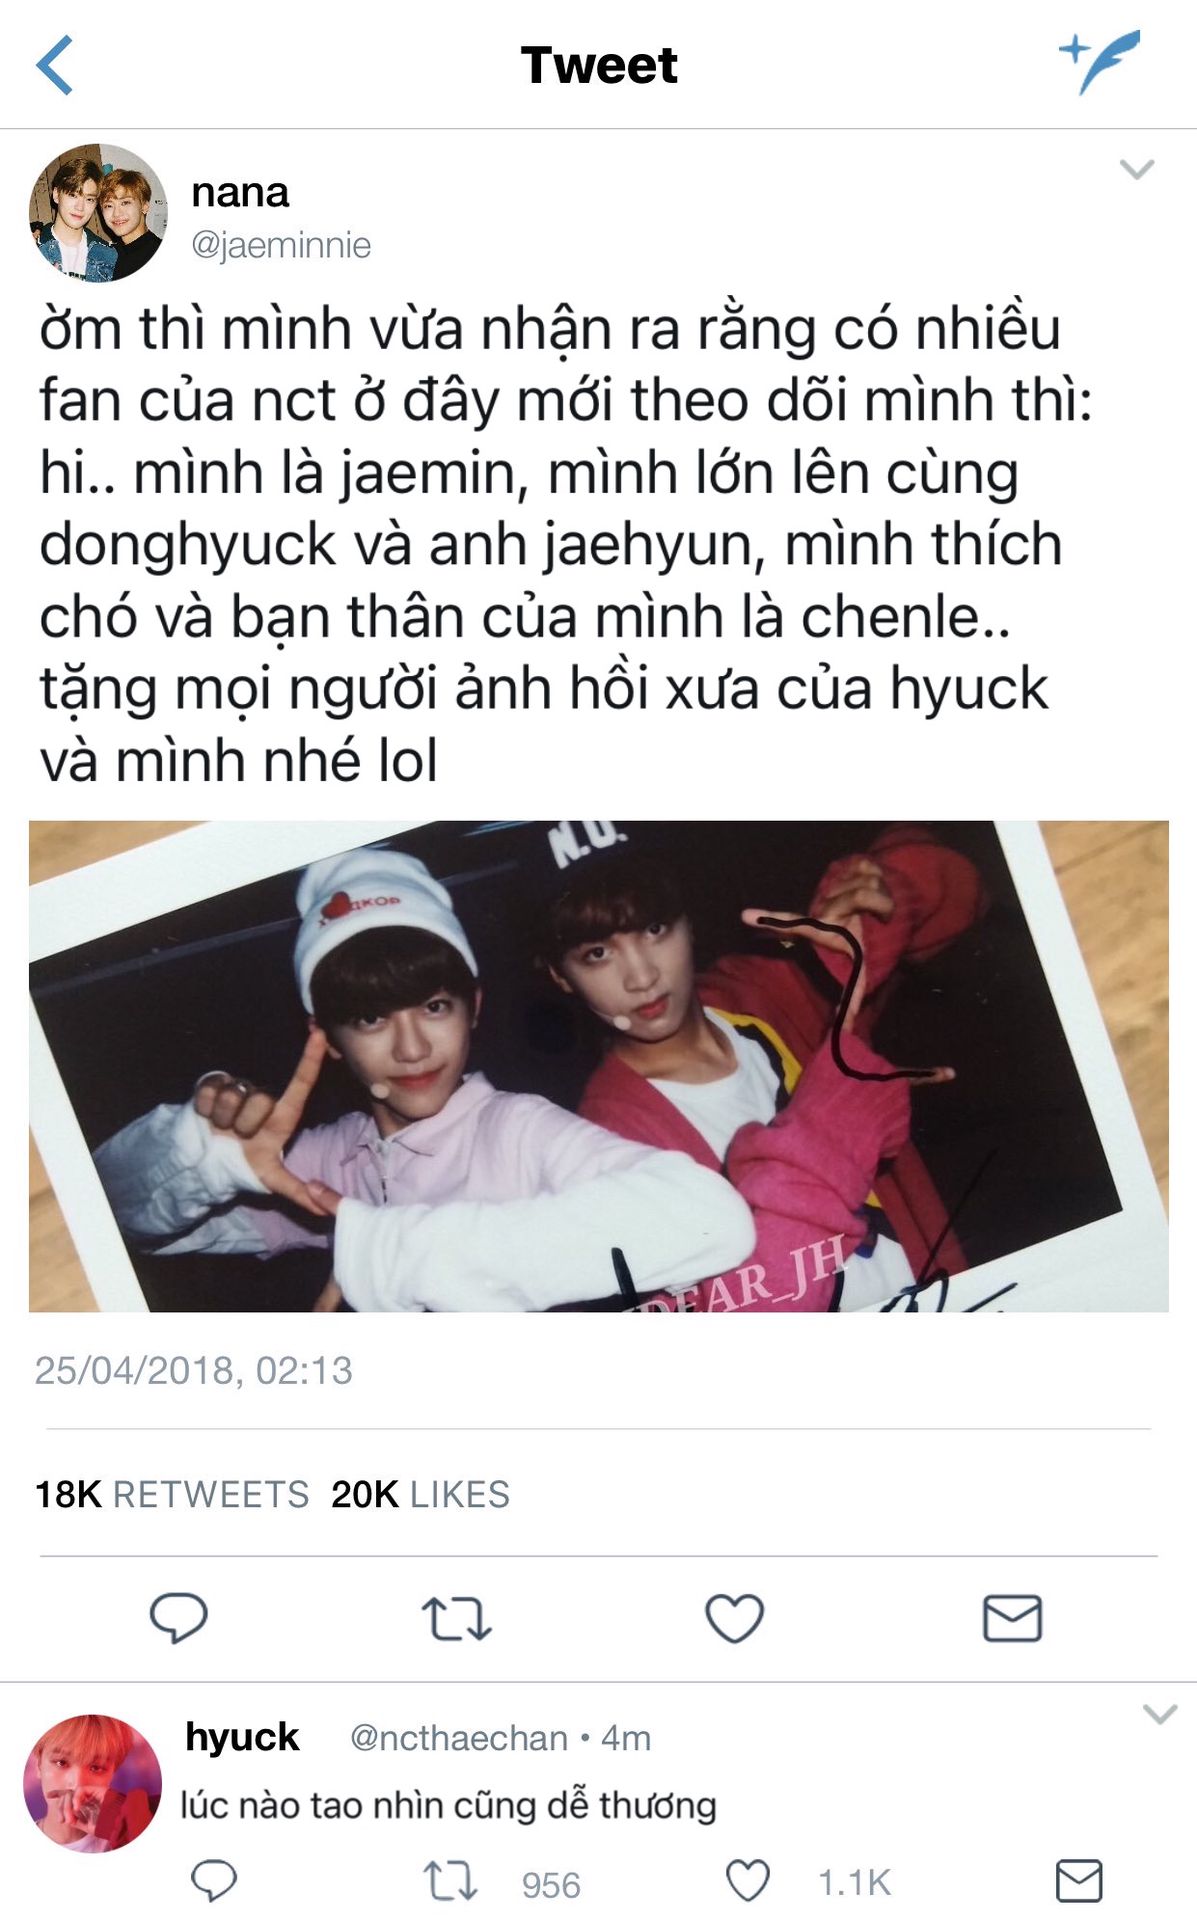This screenshot has height=1920, width=1197.
Task: Open nana's profile picture
Action: [98, 213]
